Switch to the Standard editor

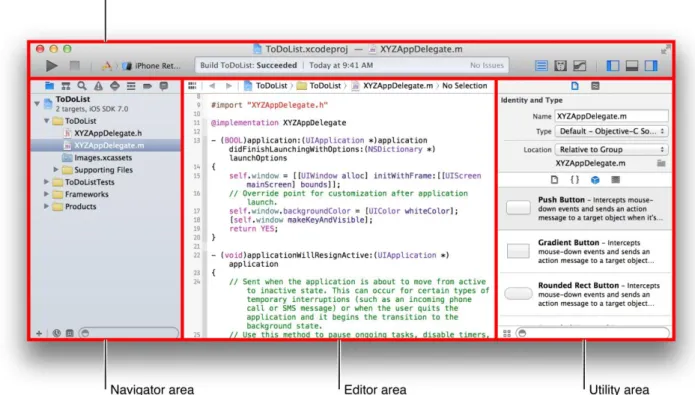point(541,66)
